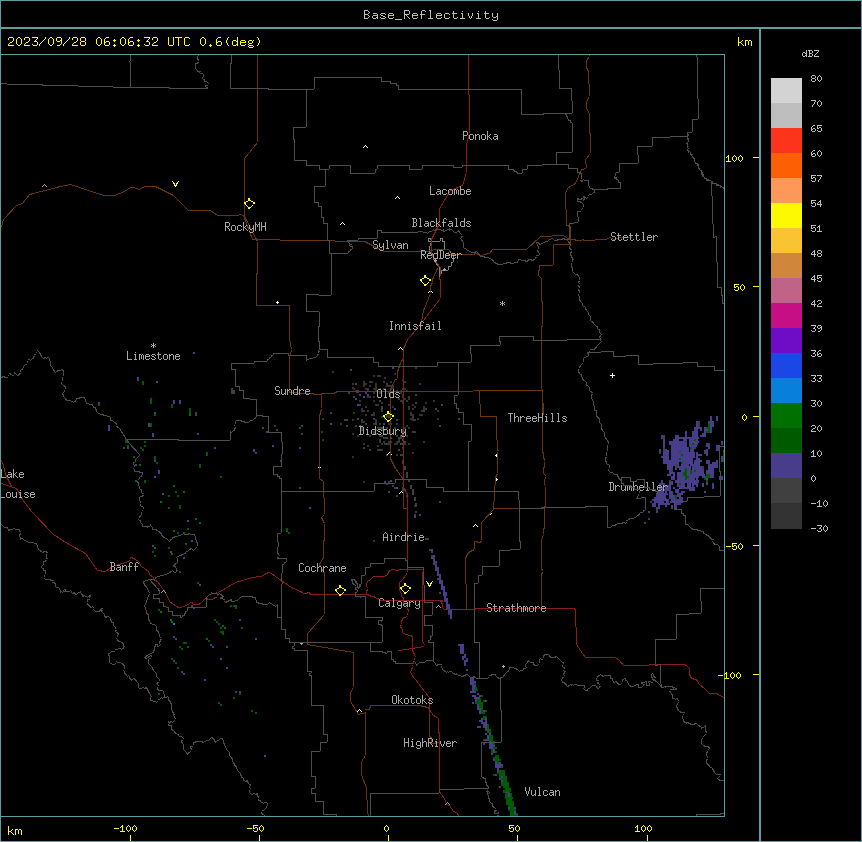Click the slate purple 0-10 dBZ swatch
Screen dimensions: 862x842
pos(786,466)
